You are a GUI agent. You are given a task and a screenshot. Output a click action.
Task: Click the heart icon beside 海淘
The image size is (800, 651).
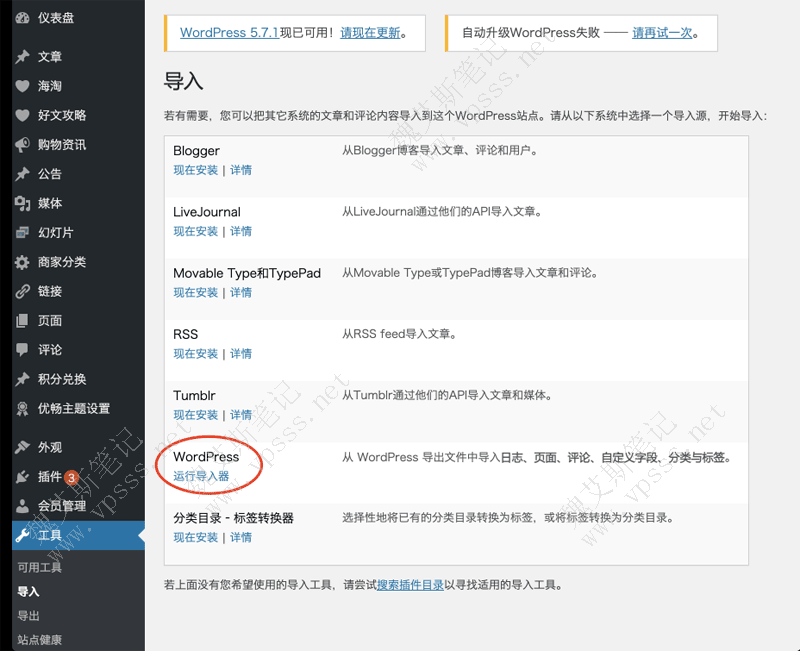coord(22,86)
